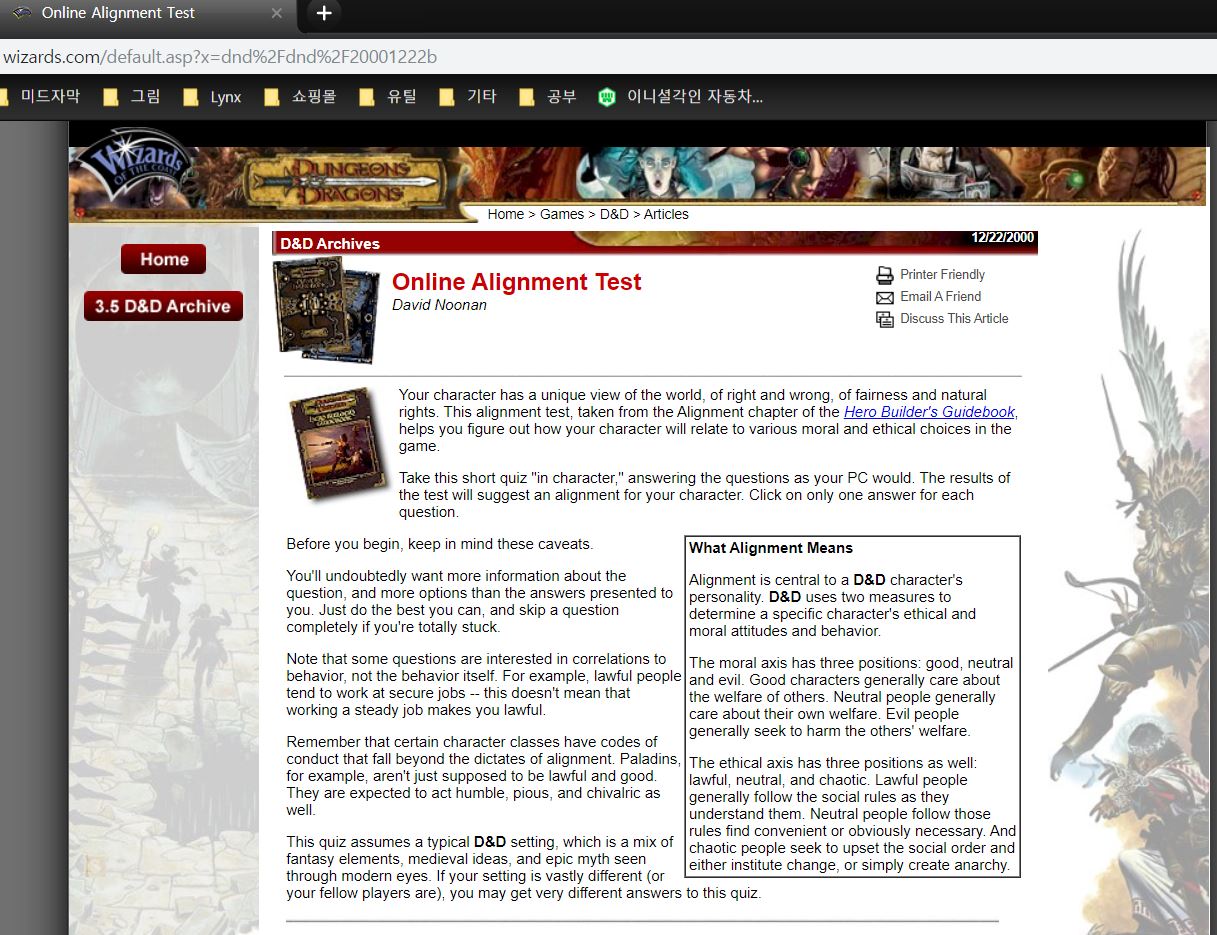1217x935 pixels.
Task: Open the Hero Builder's Guidebook link
Action: pos(930,412)
